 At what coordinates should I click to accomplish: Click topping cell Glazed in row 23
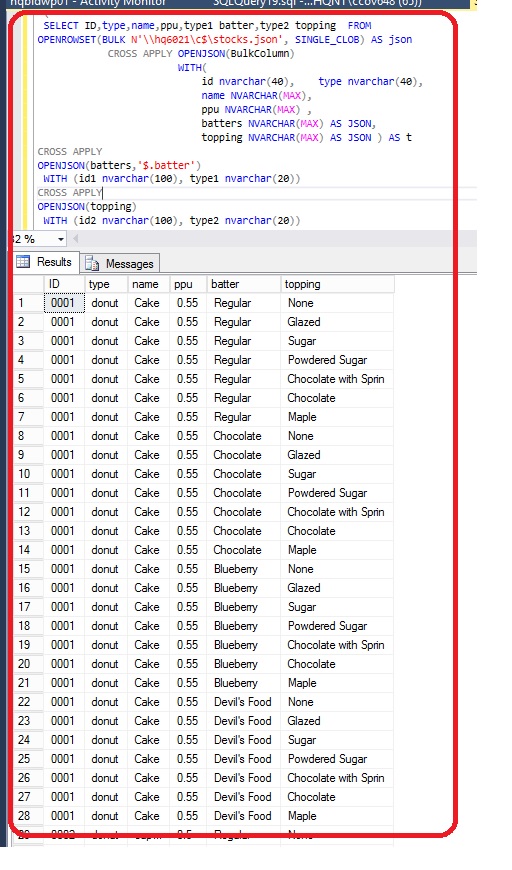pyautogui.click(x=337, y=721)
